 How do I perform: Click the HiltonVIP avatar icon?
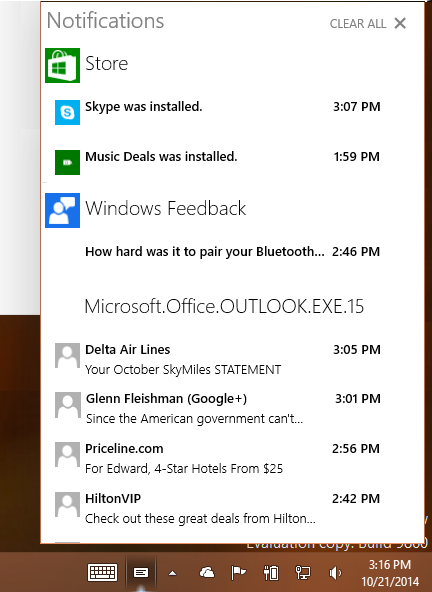[x=67, y=504]
